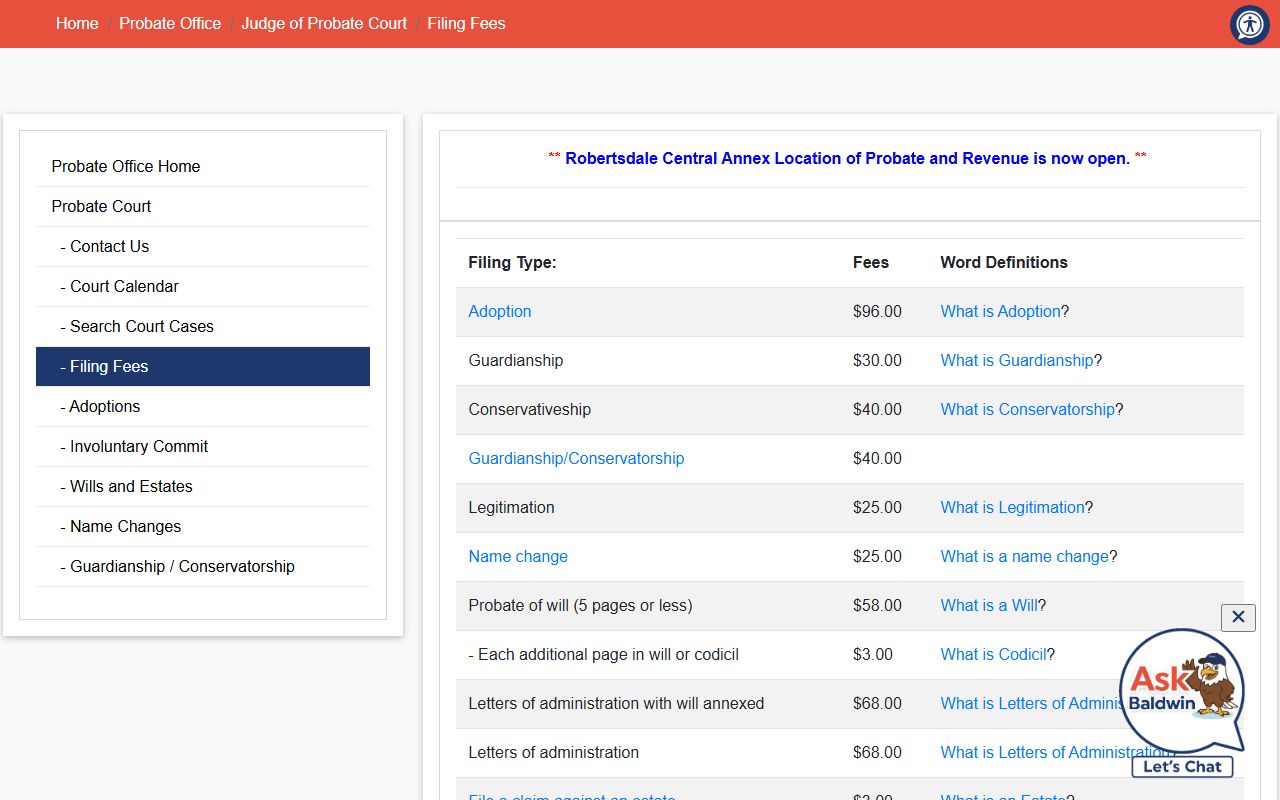
Task: Open Search Court Cases sidebar item
Action: pyautogui.click(x=203, y=327)
